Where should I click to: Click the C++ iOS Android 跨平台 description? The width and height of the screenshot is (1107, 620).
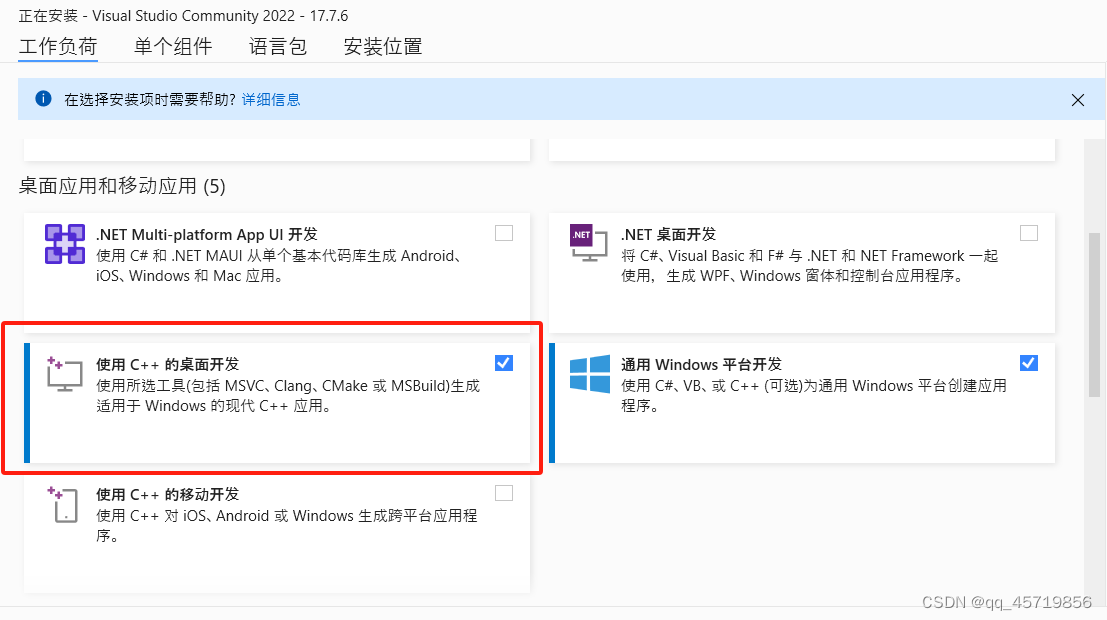click(x=287, y=525)
